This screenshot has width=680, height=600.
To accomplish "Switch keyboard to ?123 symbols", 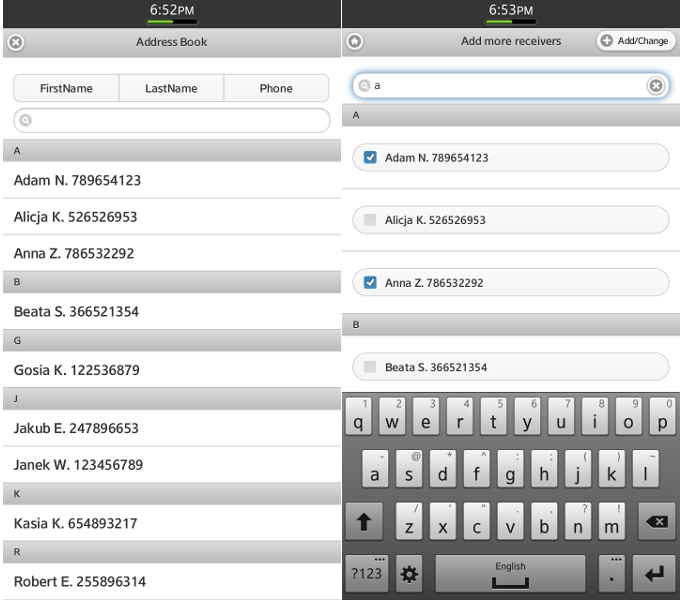I will click(x=367, y=575).
